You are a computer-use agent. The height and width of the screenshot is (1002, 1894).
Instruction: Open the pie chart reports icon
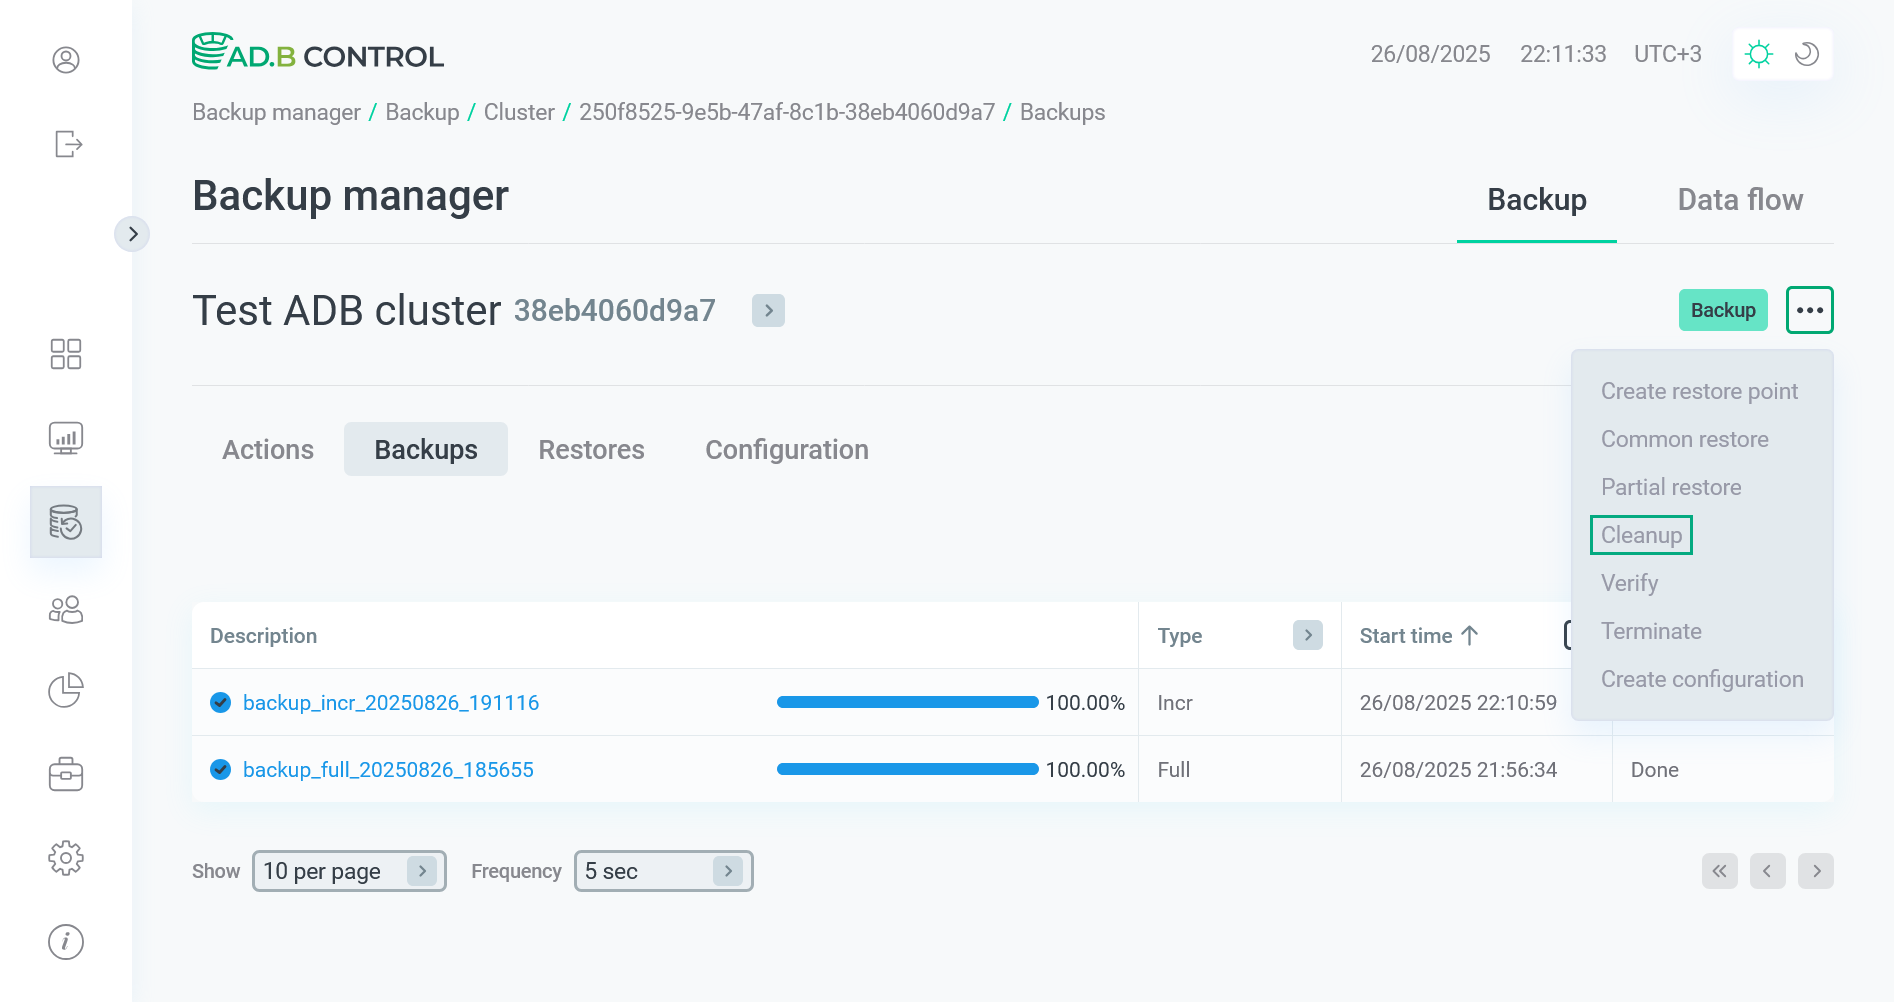(x=66, y=690)
